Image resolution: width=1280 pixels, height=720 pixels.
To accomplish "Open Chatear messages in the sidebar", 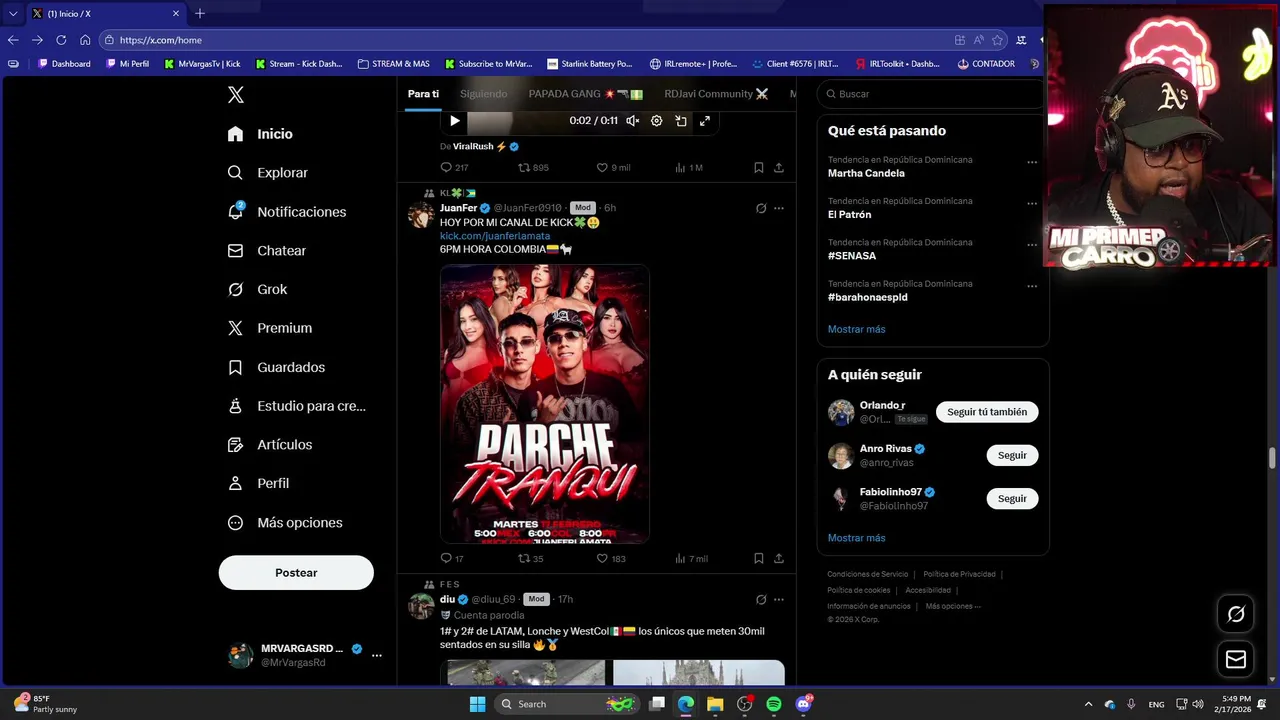I will click(266, 251).
